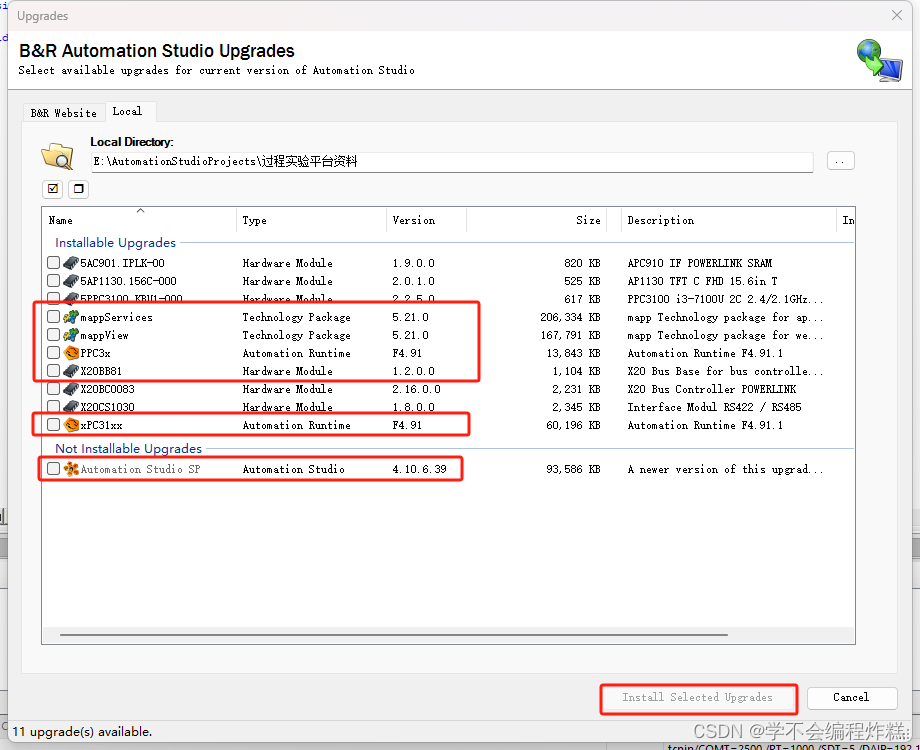Click the Local Directory path field

452,161
